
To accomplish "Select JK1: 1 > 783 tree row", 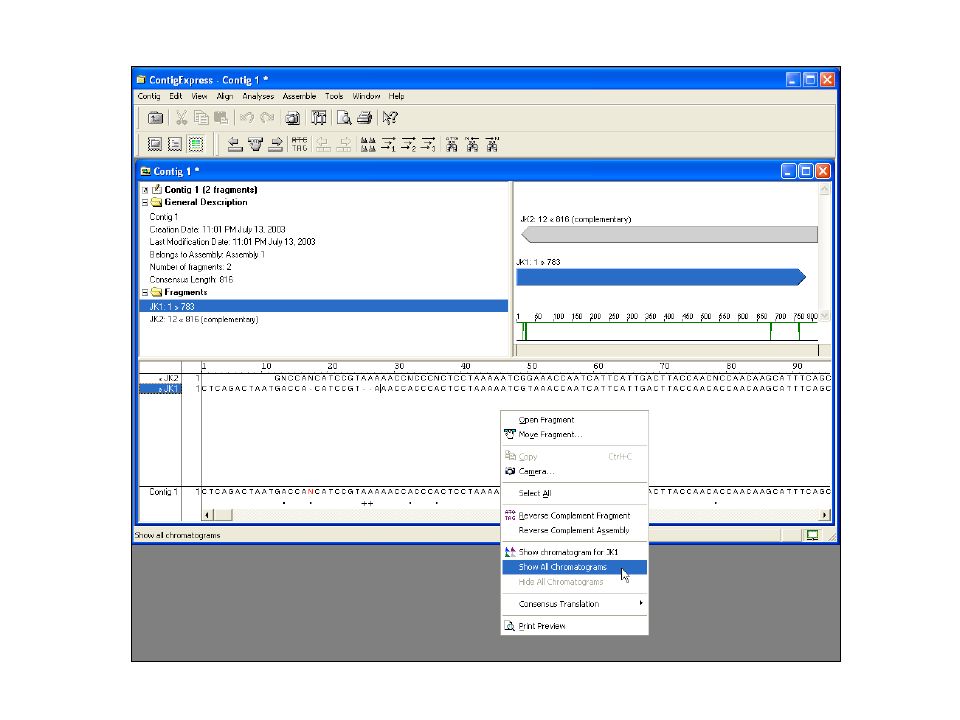I will [323, 306].
